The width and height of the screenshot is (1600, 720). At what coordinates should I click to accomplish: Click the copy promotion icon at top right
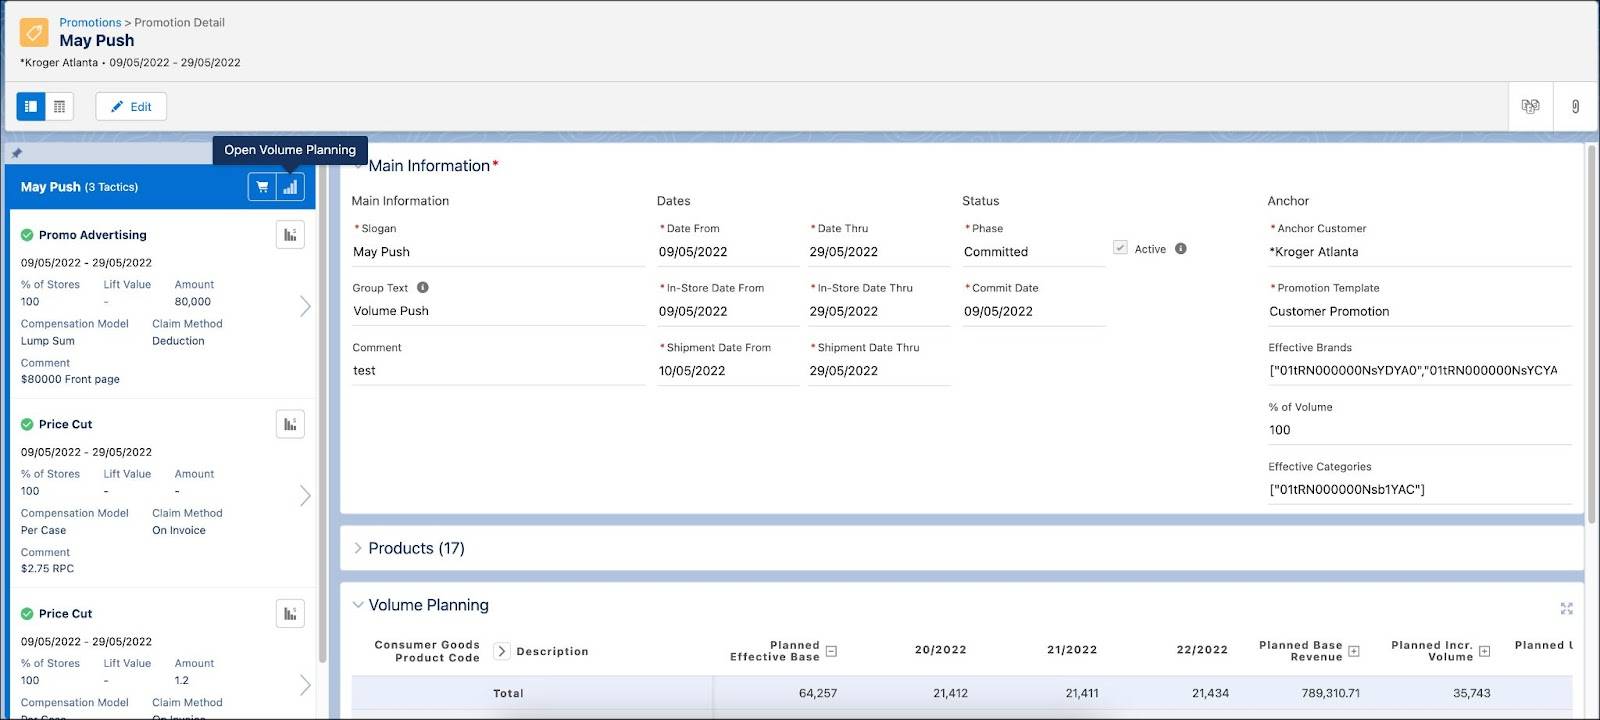pos(1530,106)
